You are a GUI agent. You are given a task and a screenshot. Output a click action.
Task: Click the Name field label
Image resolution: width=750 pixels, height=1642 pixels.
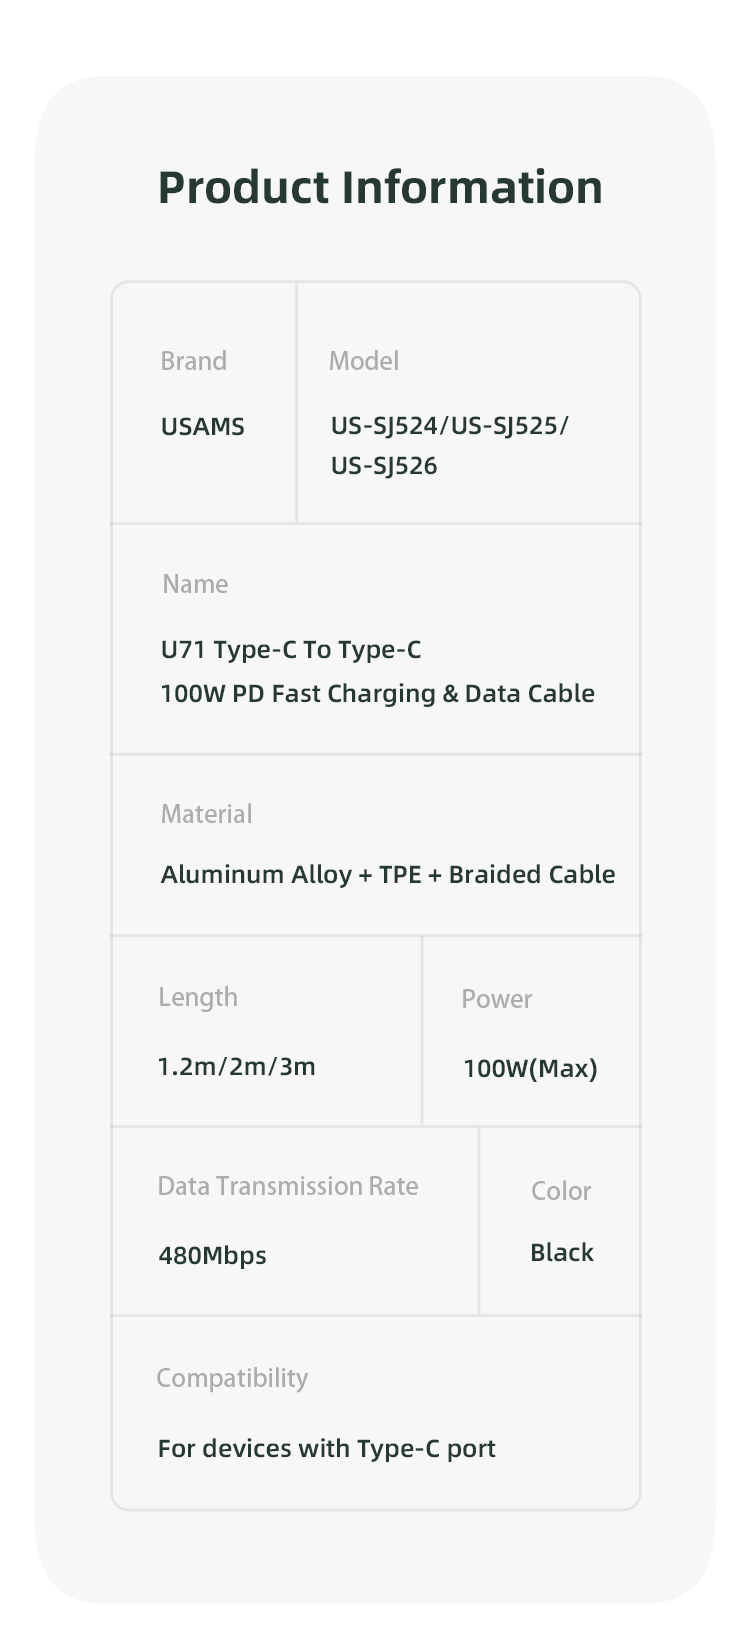(195, 584)
